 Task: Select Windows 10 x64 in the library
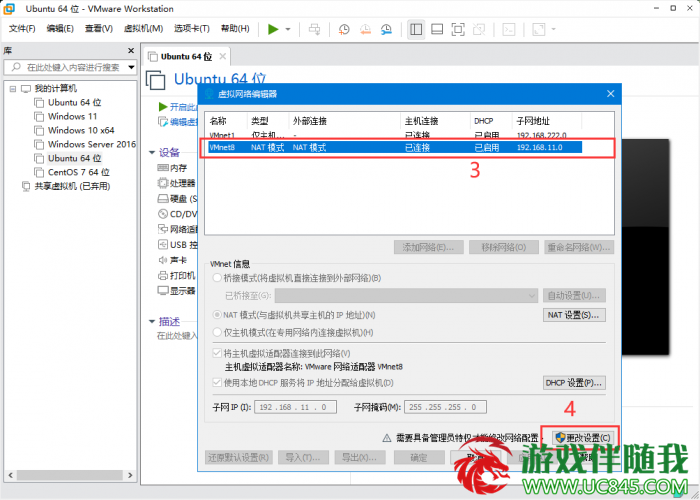coord(81,130)
